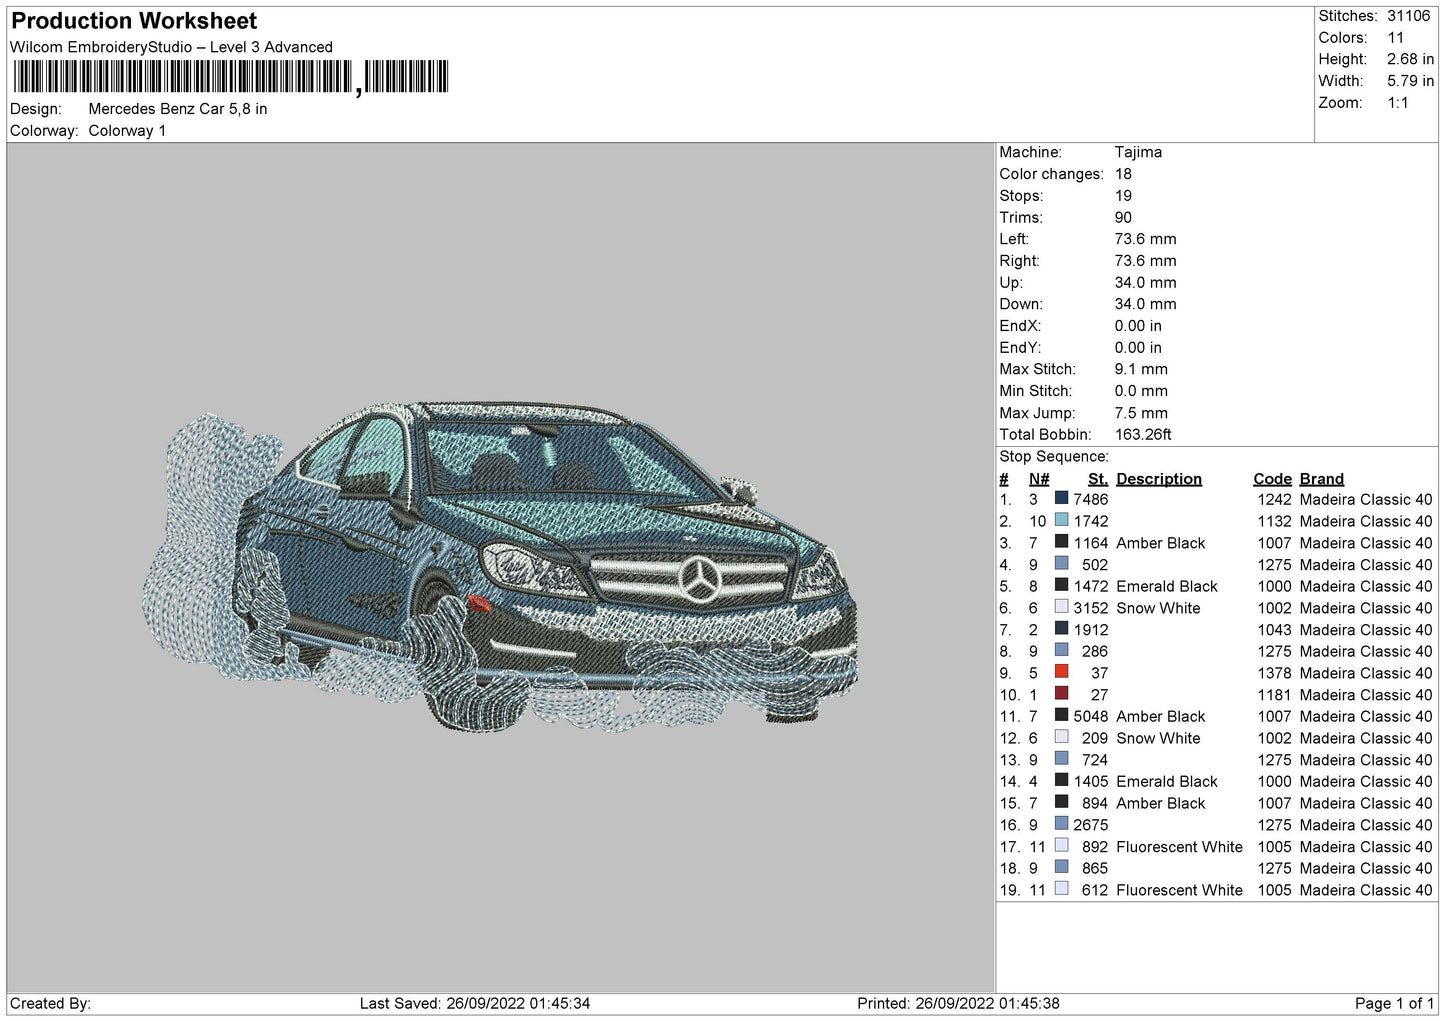Click the Zoom value '1:1'
This screenshot has height=1021, width=1445.
1397,103
